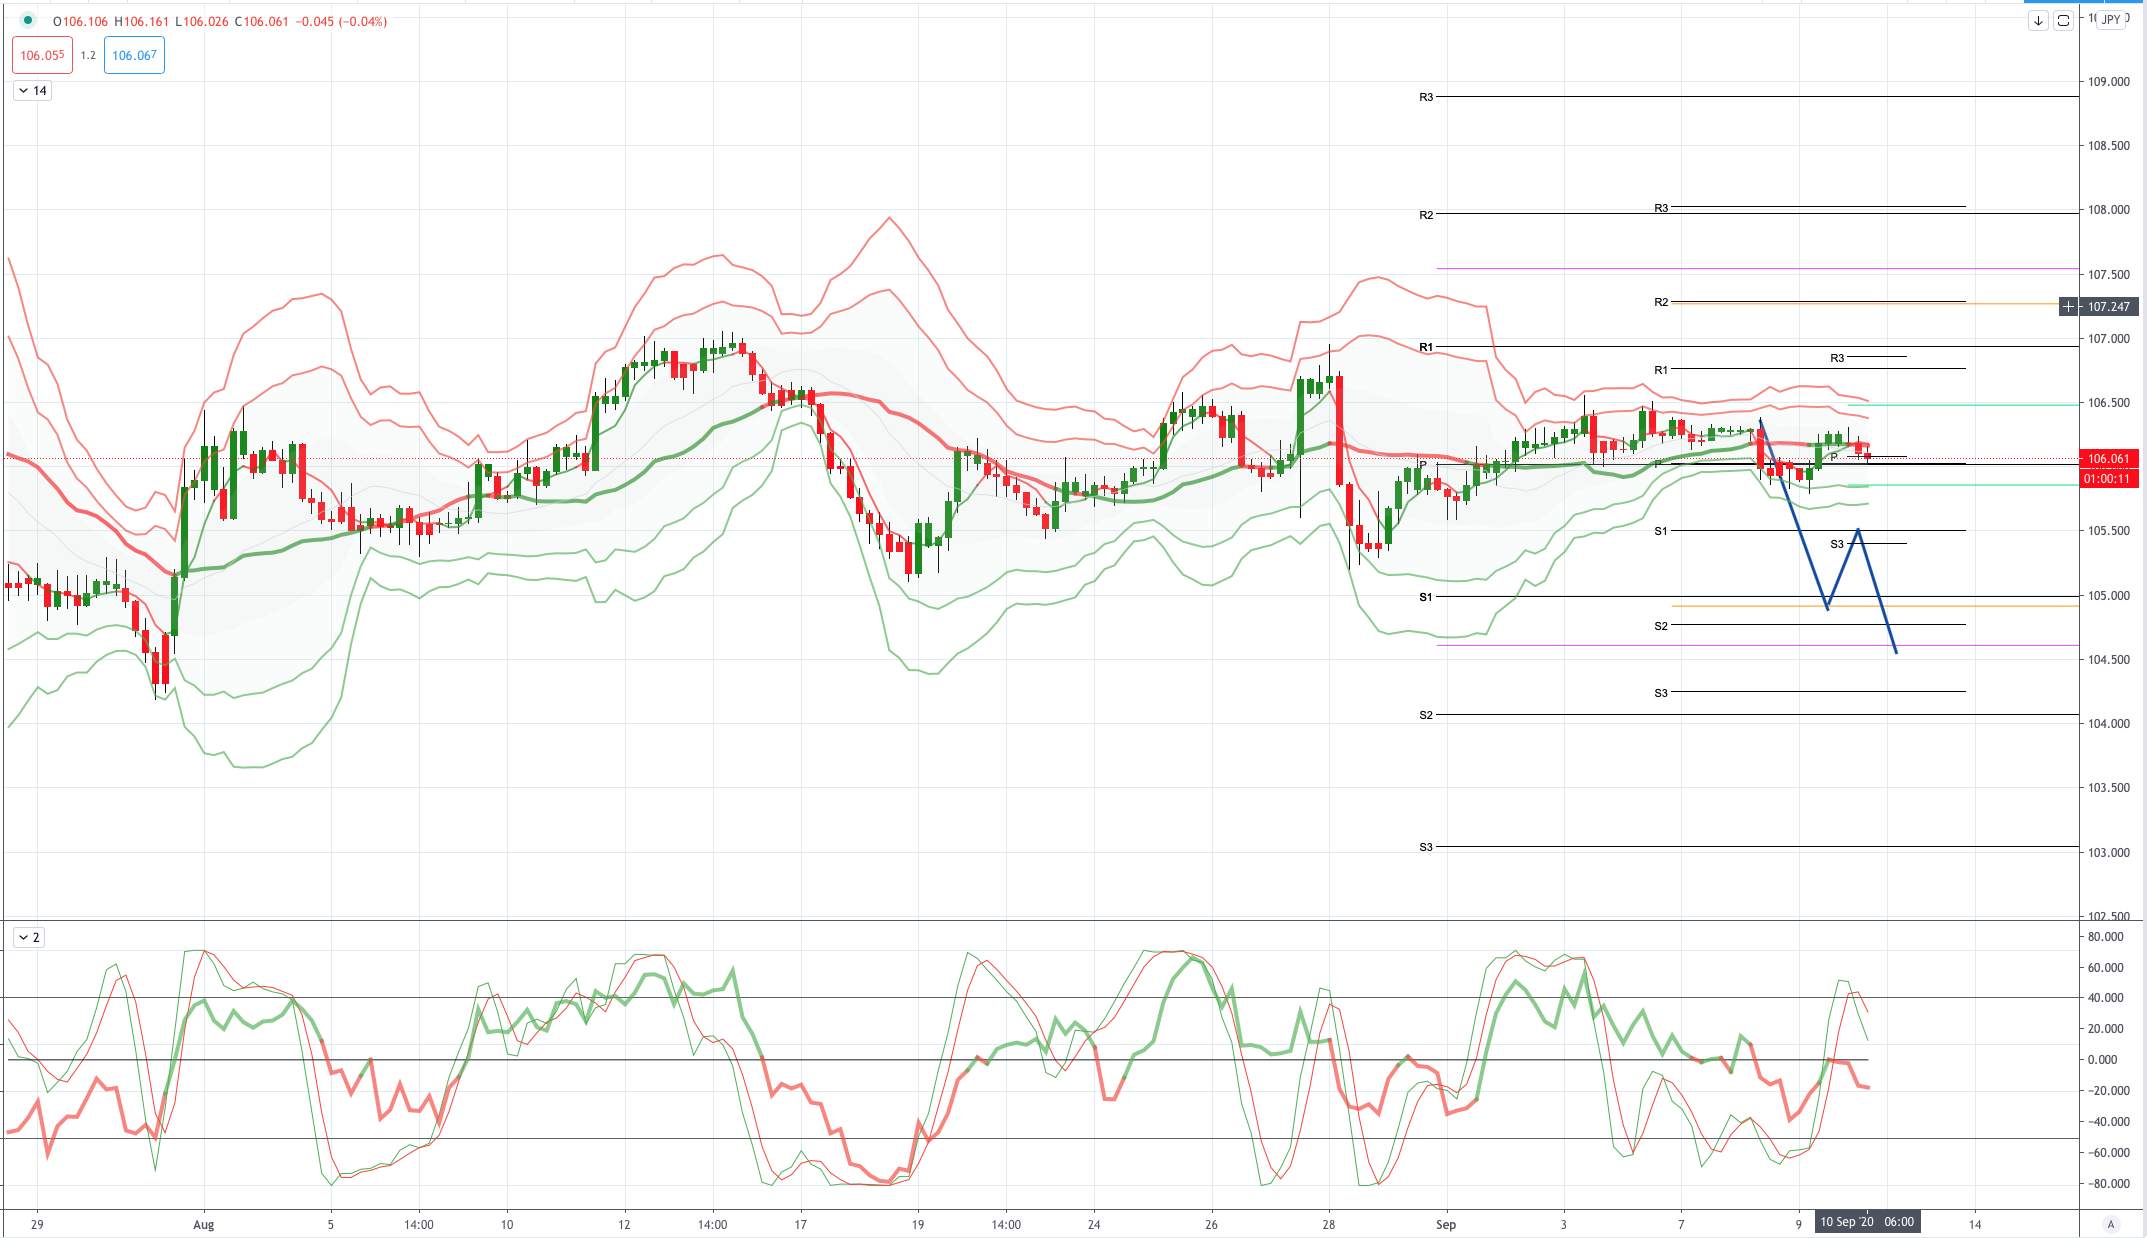Click the down-arrow button at chart top right

[2038, 20]
